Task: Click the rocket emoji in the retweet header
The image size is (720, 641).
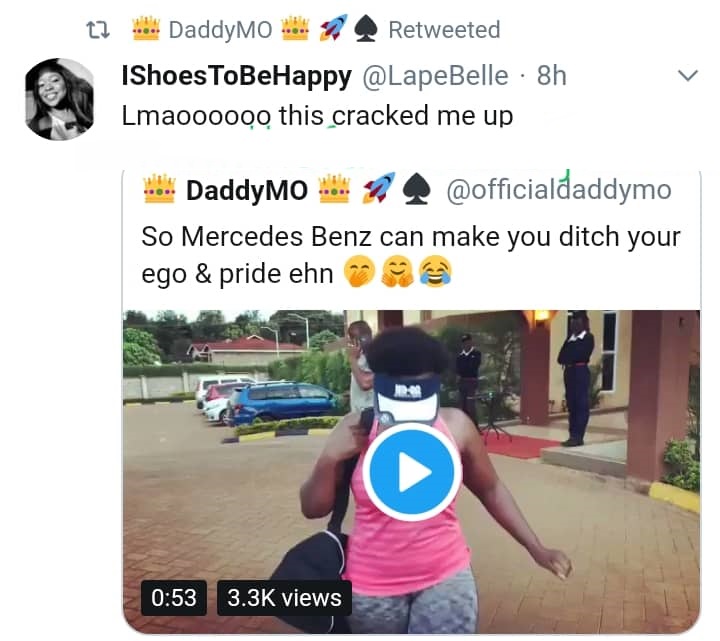Action: (x=331, y=30)
